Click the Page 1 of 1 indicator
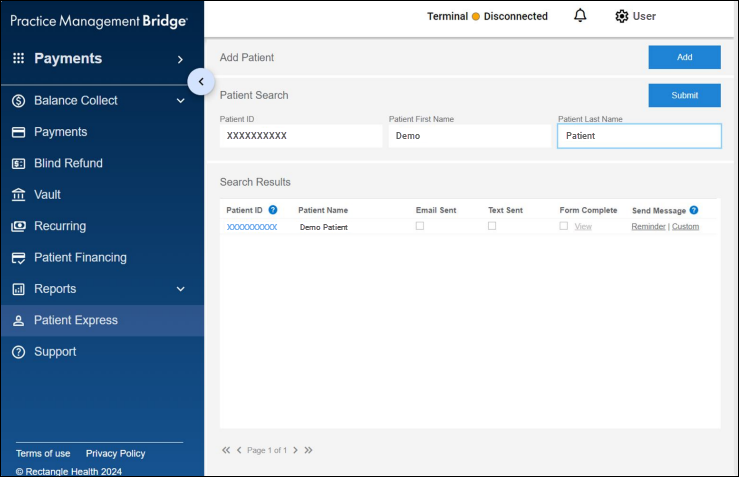Image resolution: width=739 pixels, height=477 pixels. click(267, 450)
